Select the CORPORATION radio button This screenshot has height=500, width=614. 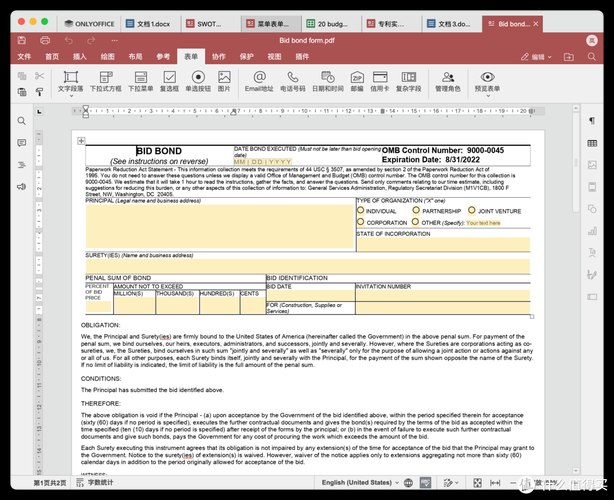361,223
